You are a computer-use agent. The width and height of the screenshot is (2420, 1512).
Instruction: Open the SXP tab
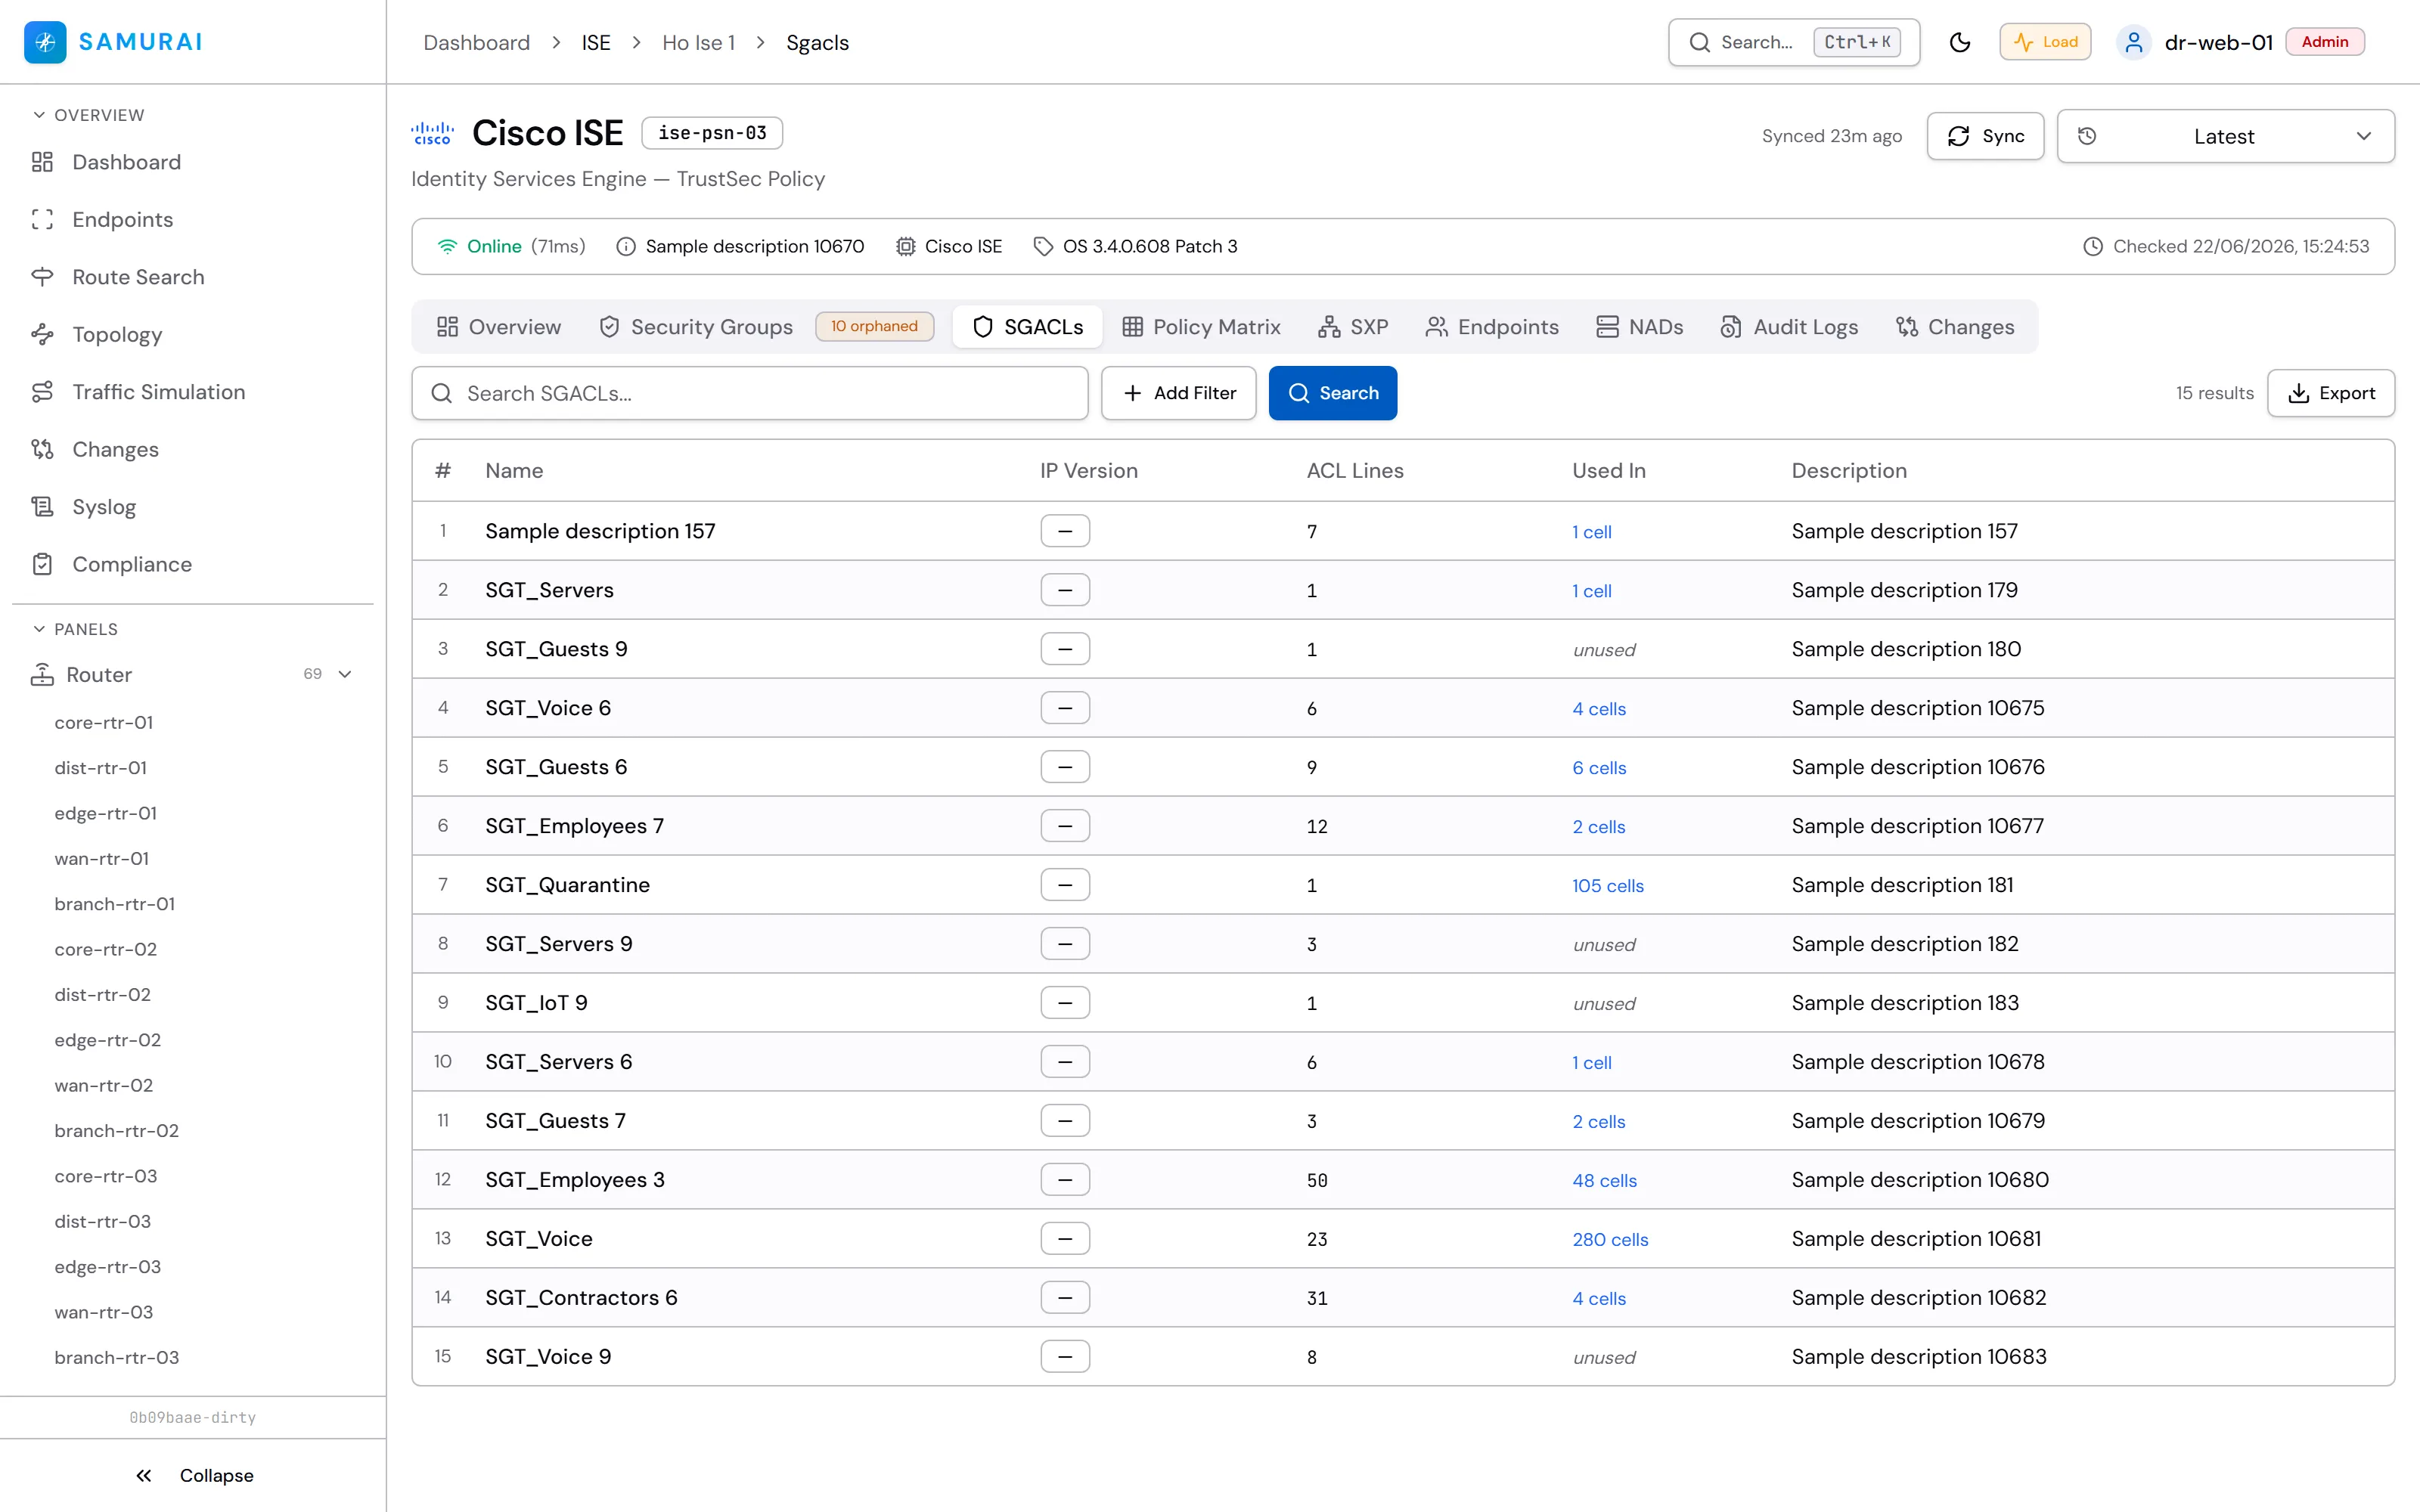(1353, 327)
